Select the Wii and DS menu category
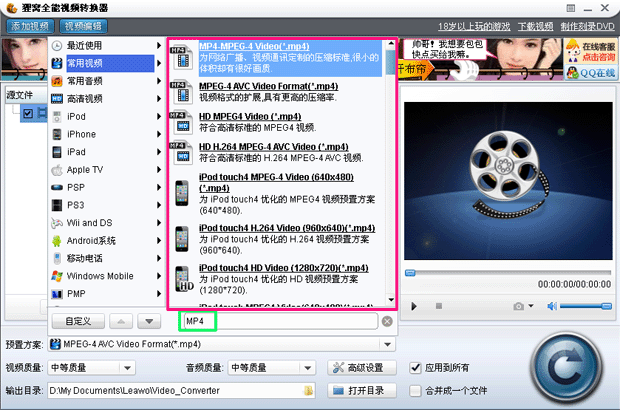620x410 pixels. coord(107,223)
